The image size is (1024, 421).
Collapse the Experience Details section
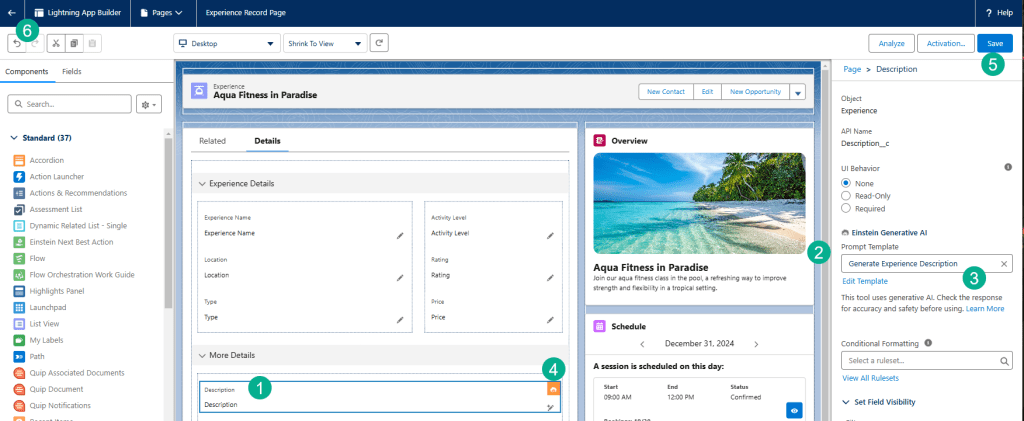203,184
